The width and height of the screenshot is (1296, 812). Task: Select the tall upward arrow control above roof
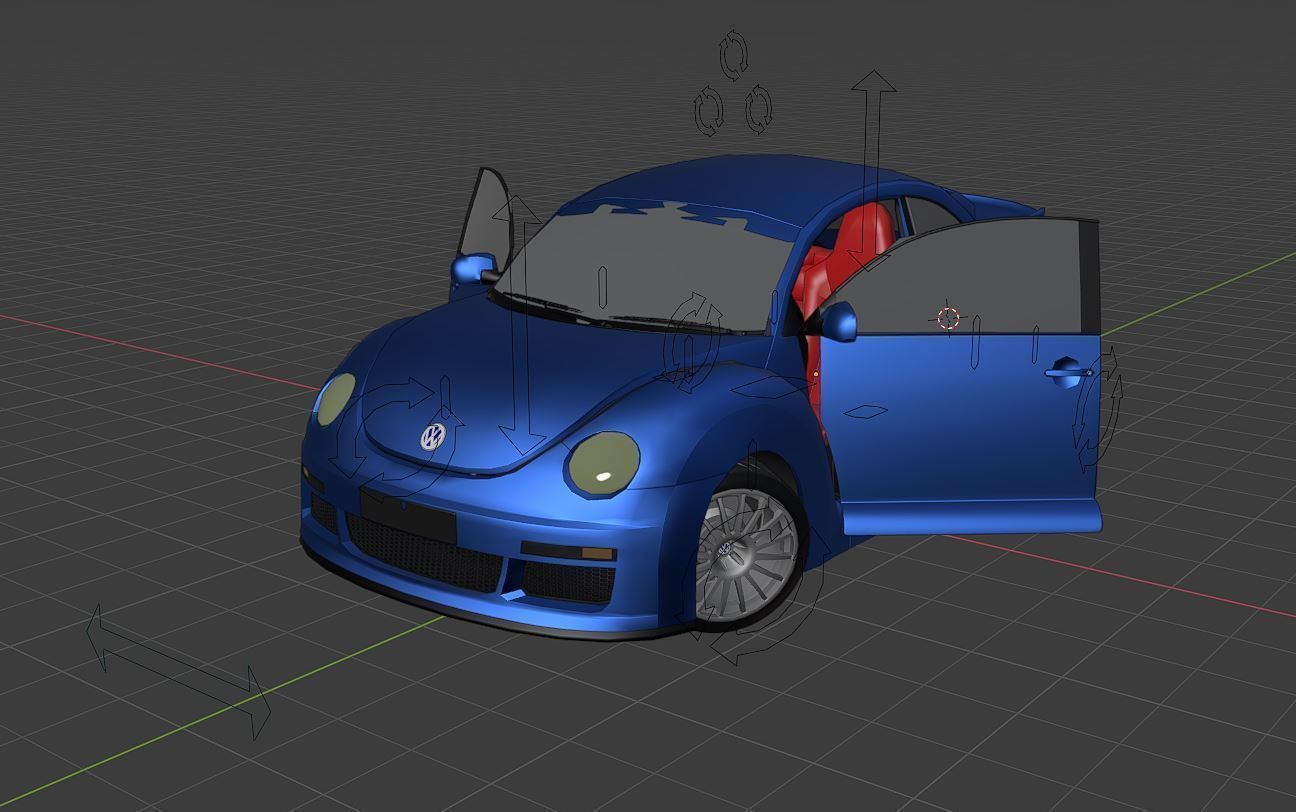tap(873, 170)
